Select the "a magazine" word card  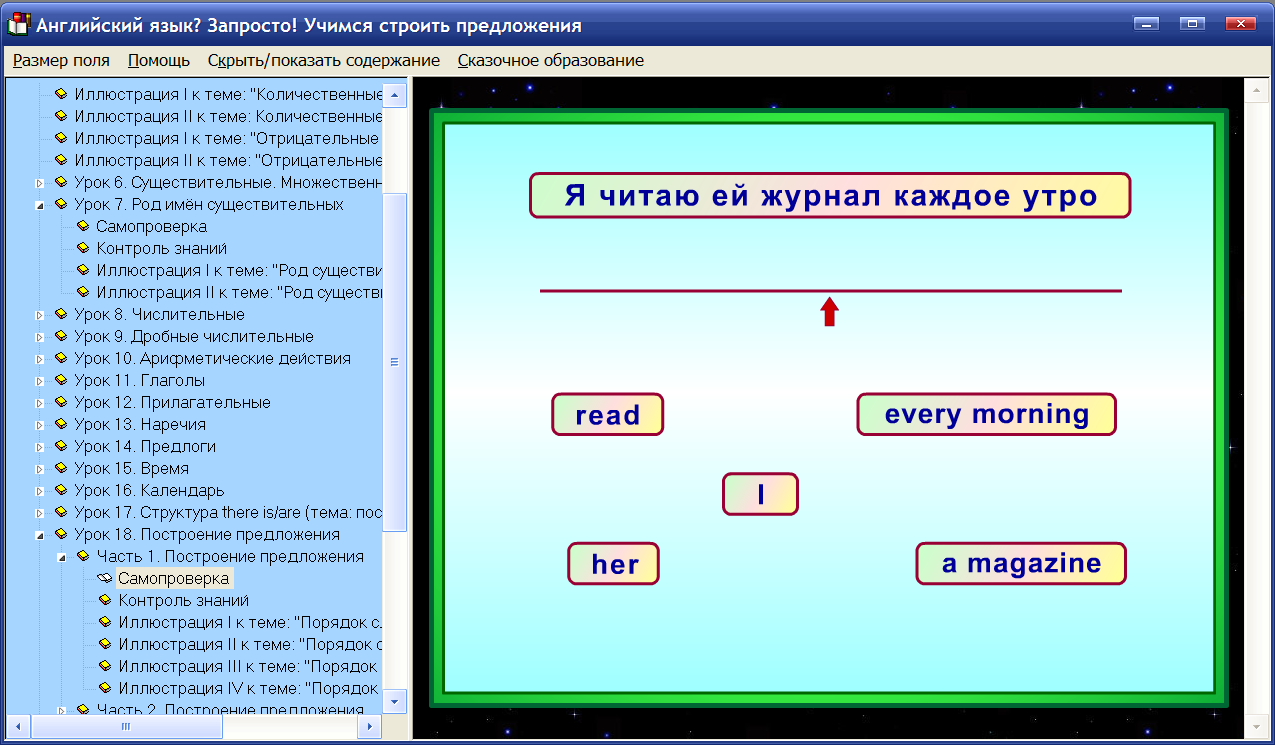tap(1020, 563)
